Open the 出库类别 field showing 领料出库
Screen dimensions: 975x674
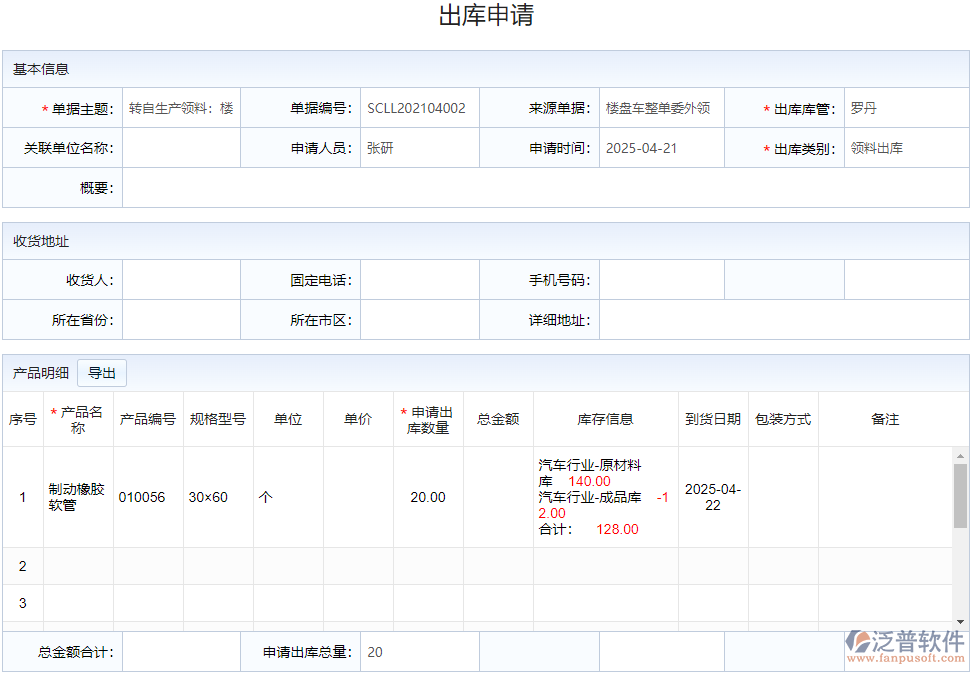(906, 148)
